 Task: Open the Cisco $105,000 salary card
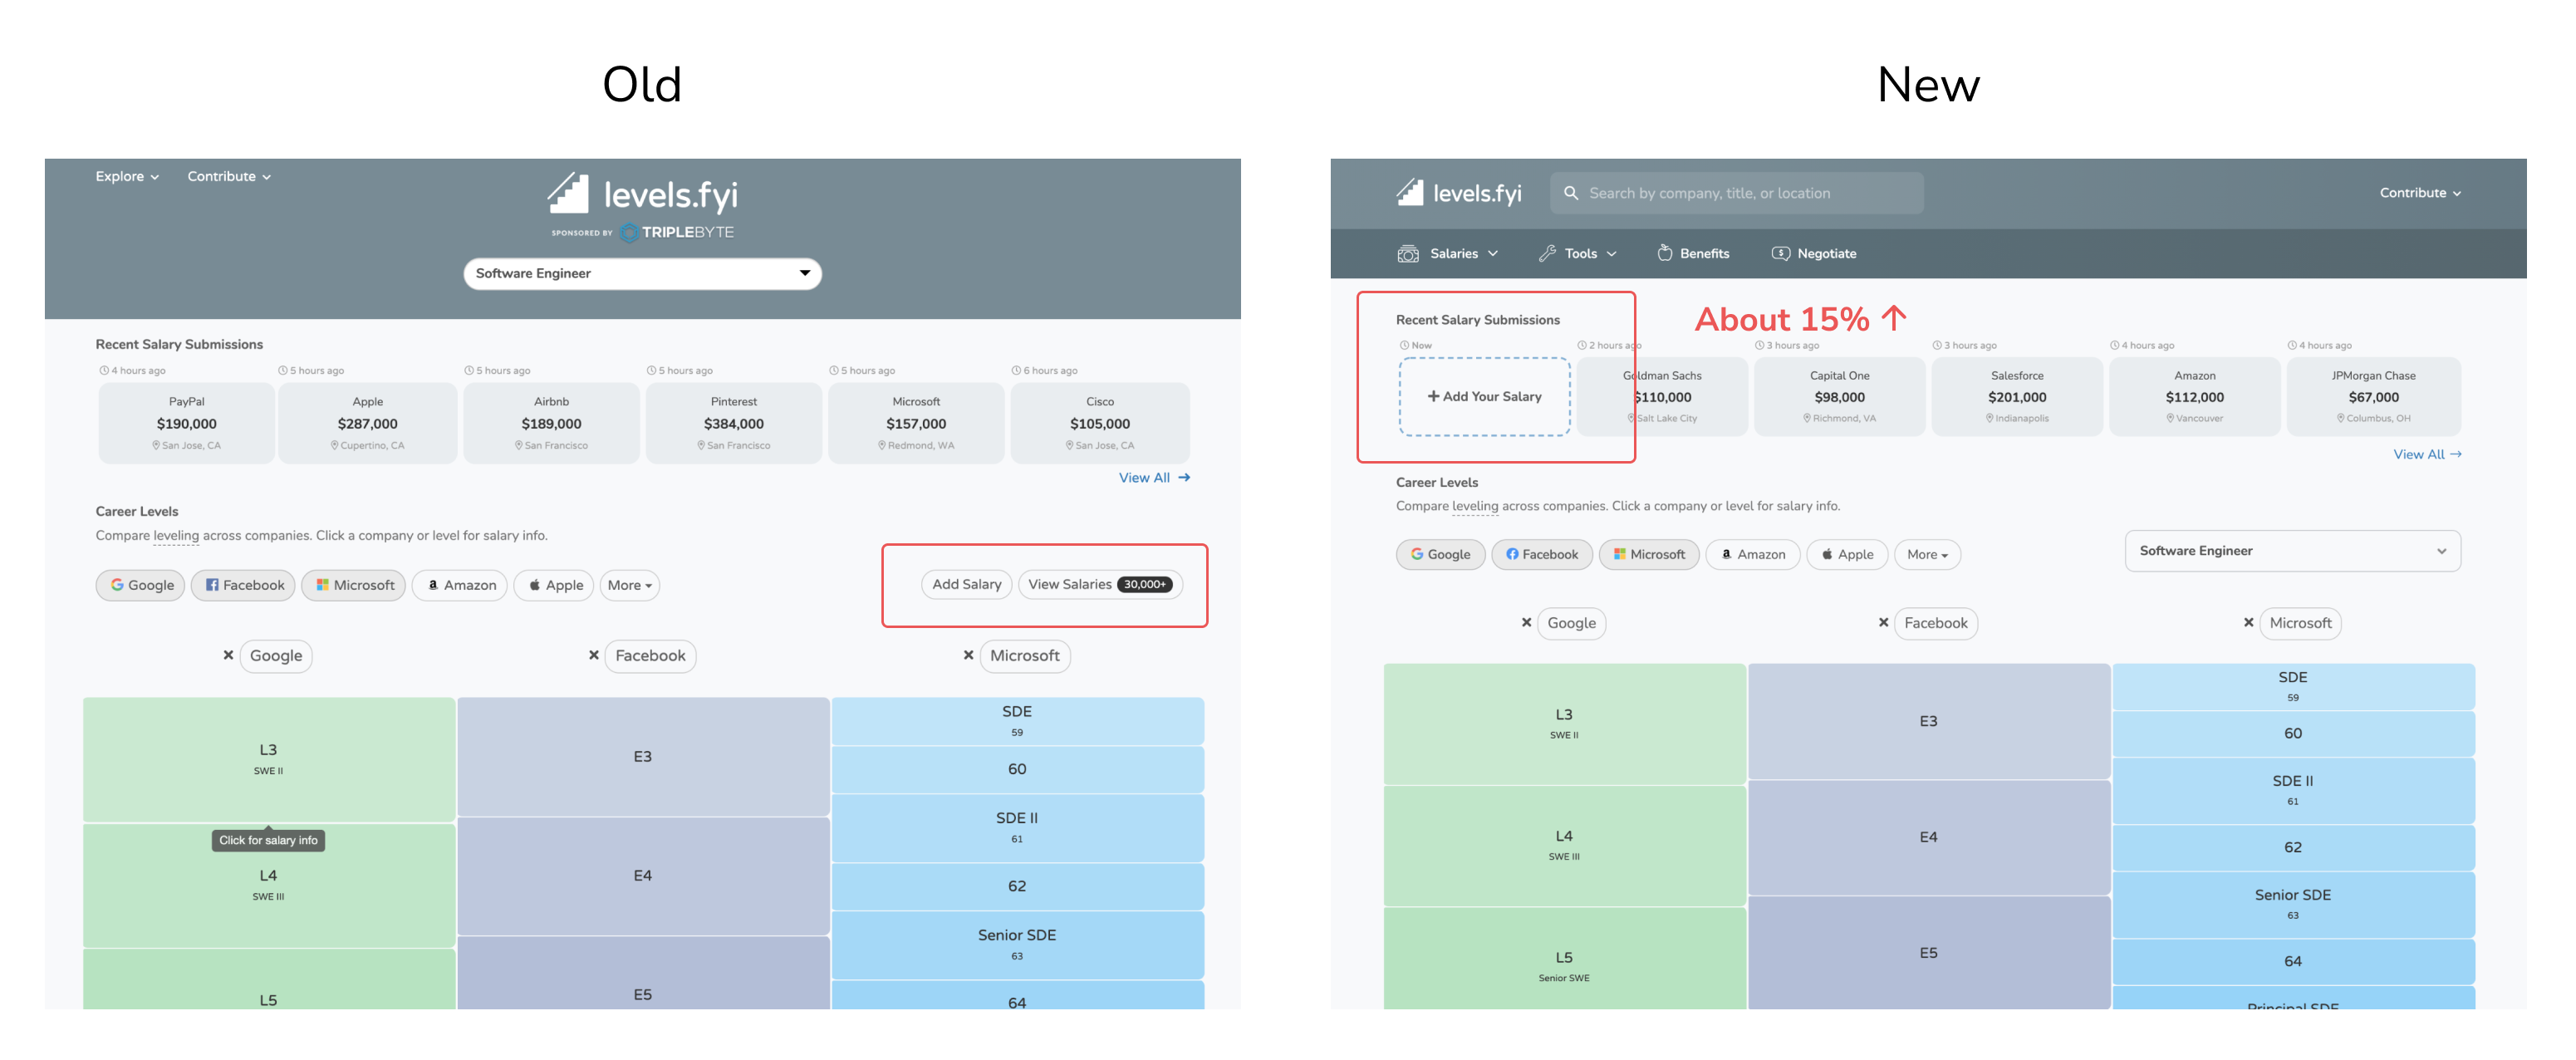point(1100,424)
